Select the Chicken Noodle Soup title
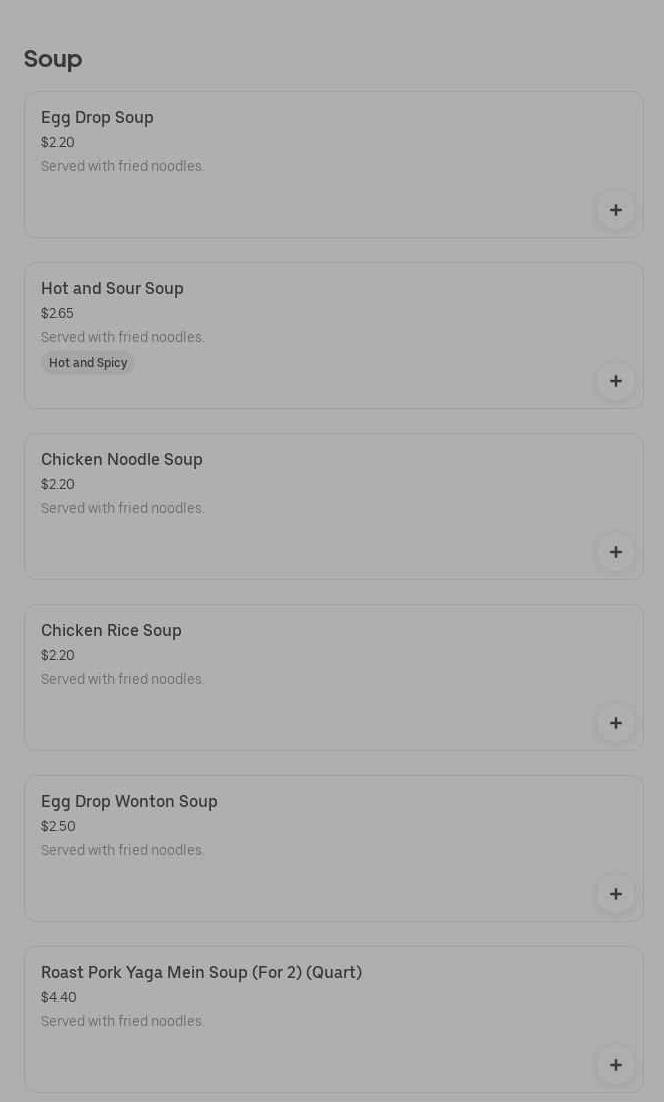664x1102 pixels. click(x=121, y=460)
